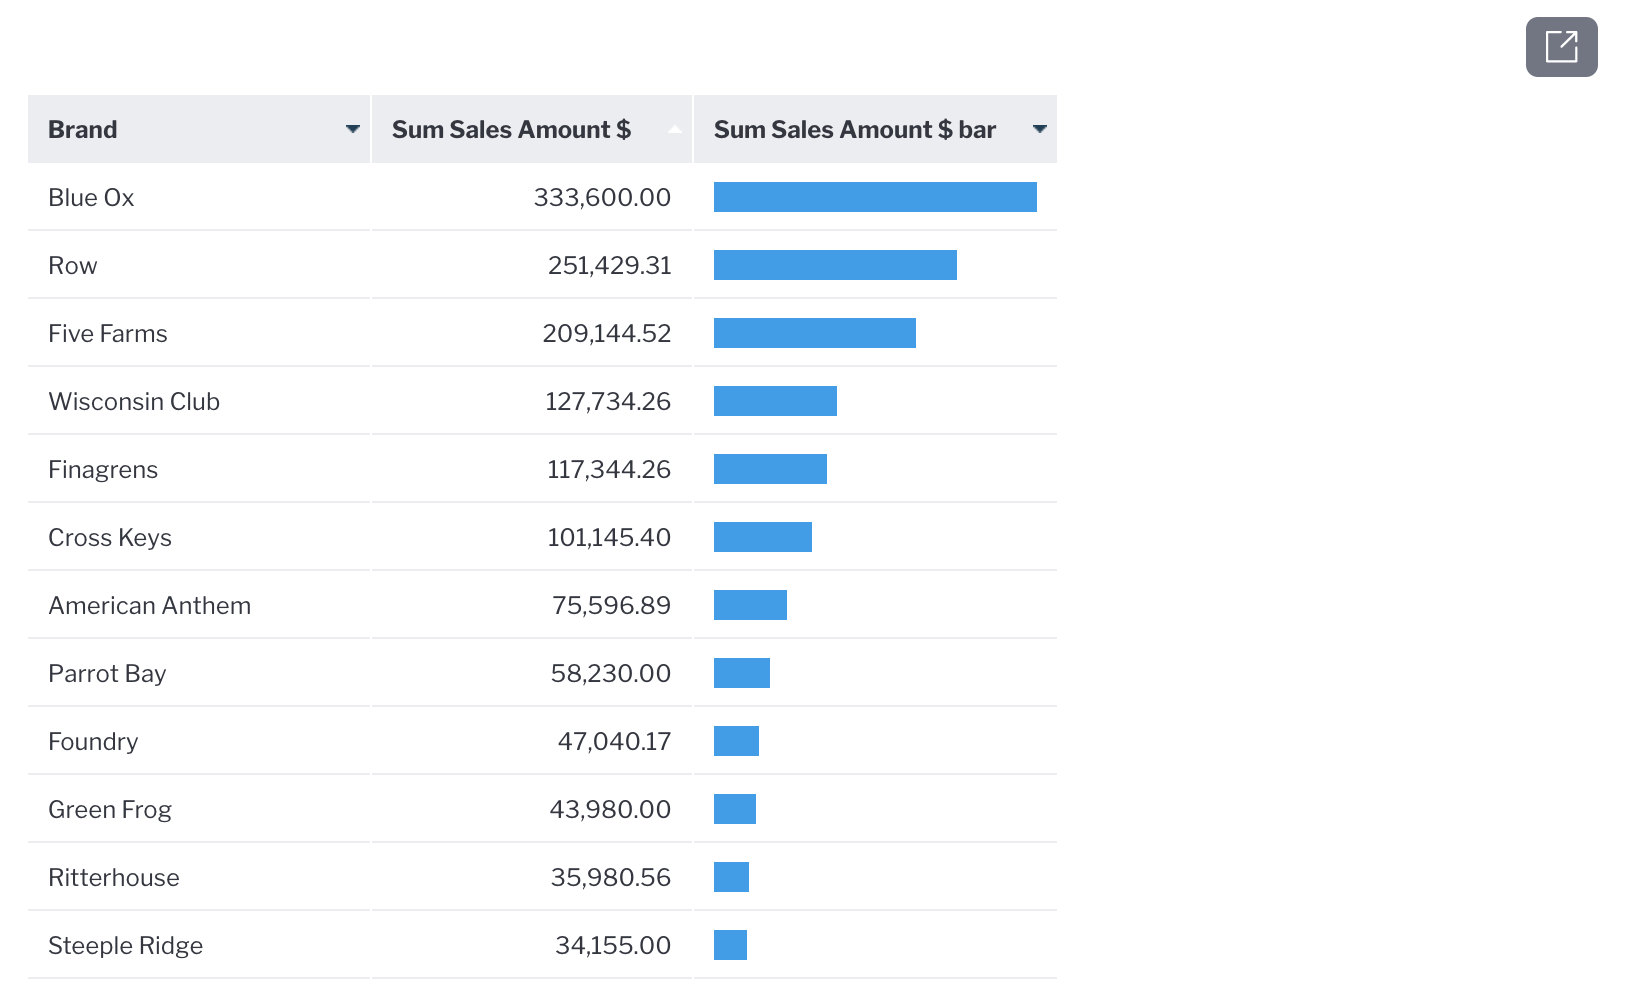Click the Steeple Ridge sales bar
This screenshot has width=1632, height=986.
coord(730,945)
